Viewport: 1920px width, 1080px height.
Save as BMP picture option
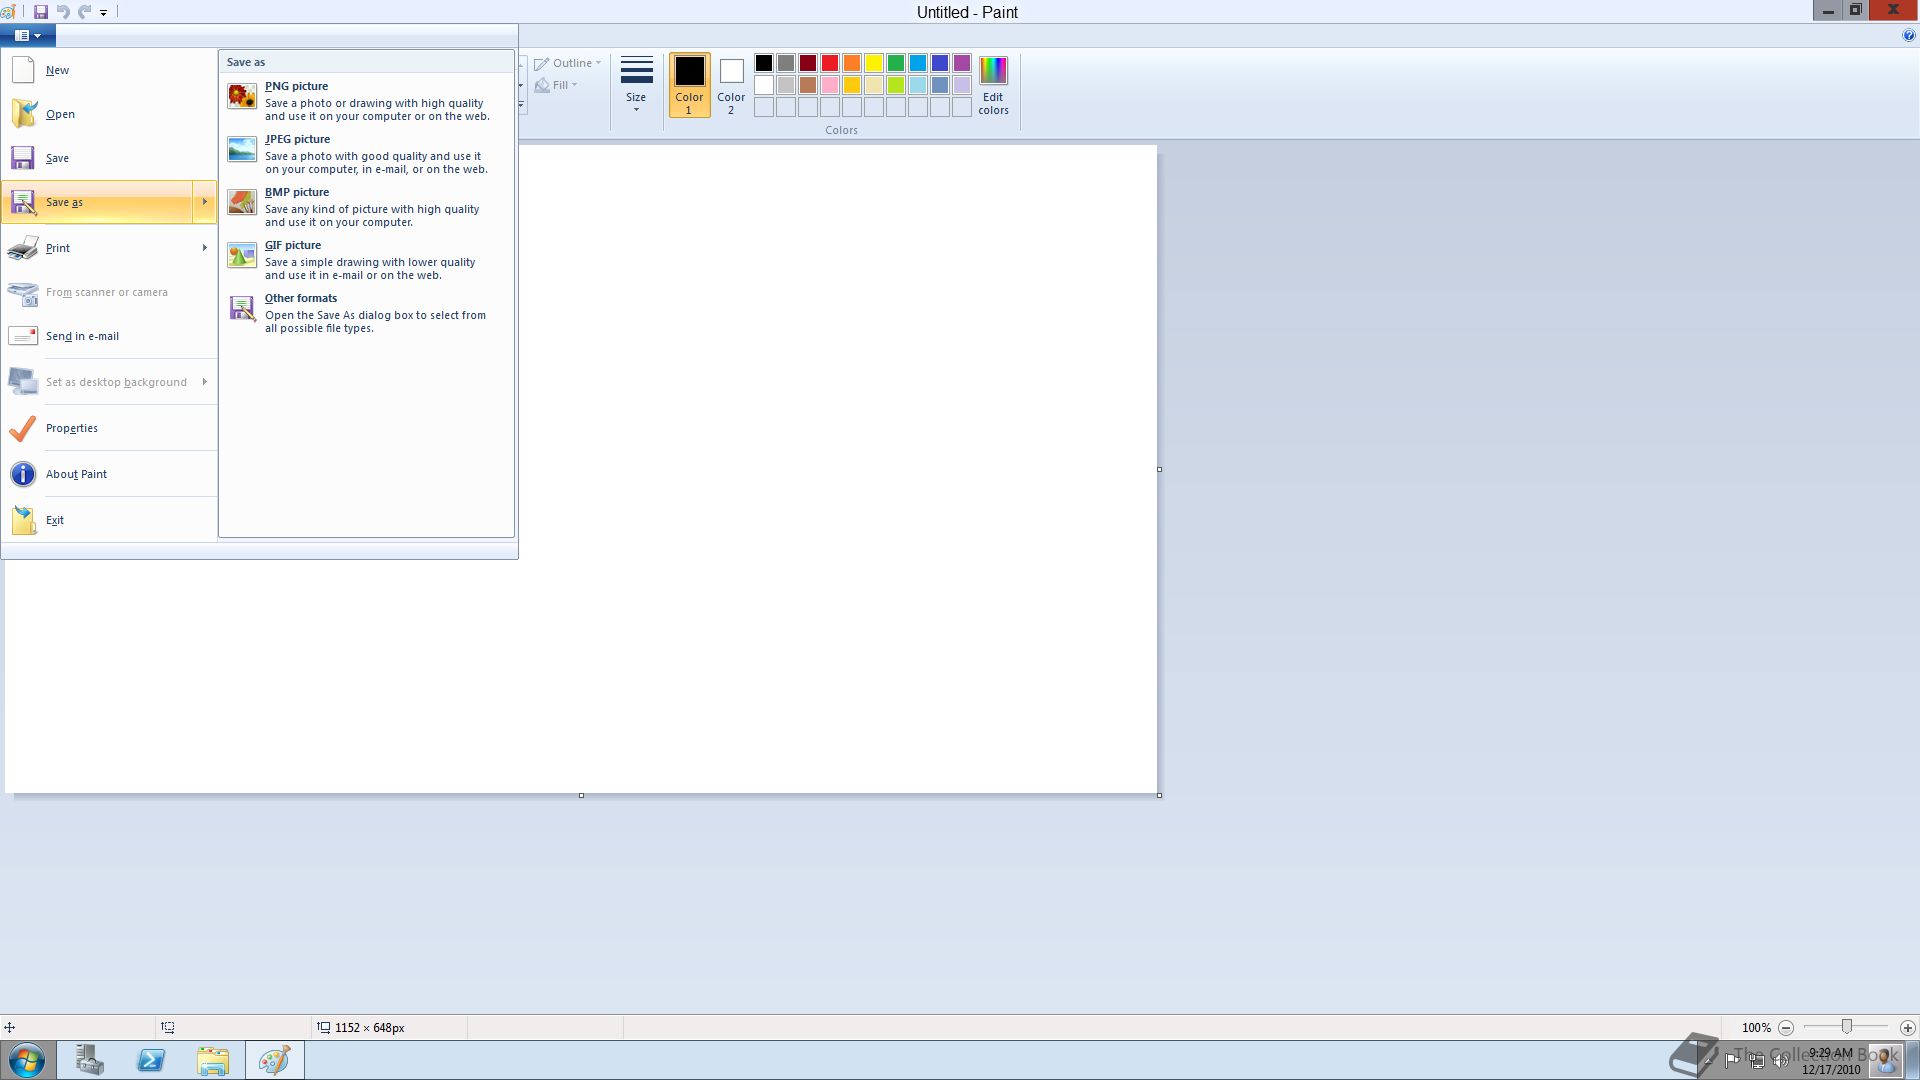tap(366, 207)
